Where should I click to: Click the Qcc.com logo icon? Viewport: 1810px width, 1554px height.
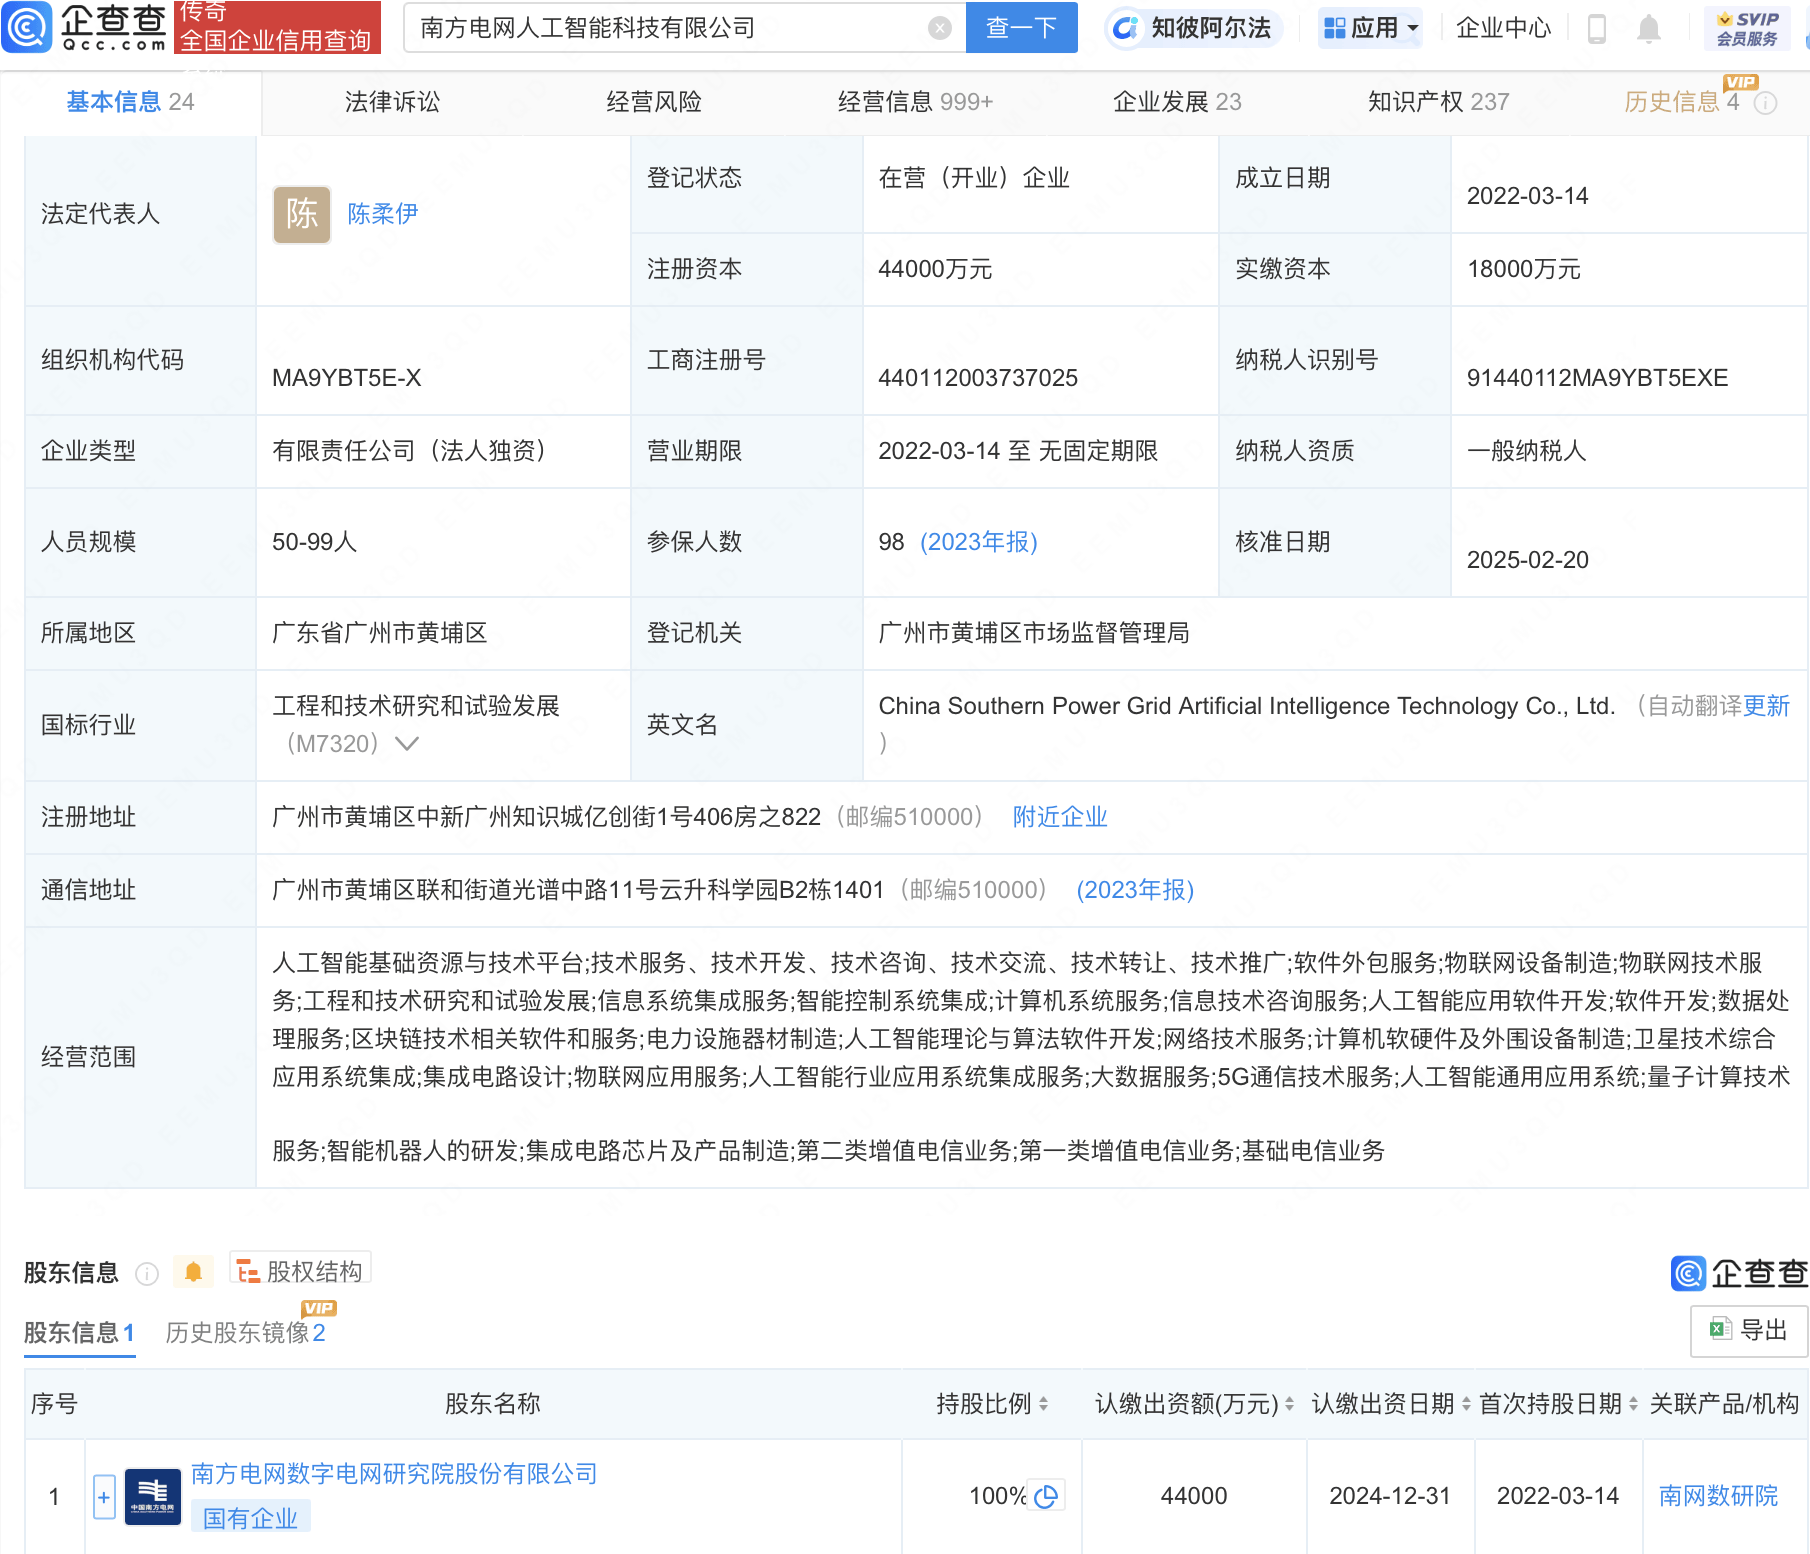[x=27, y=27]
